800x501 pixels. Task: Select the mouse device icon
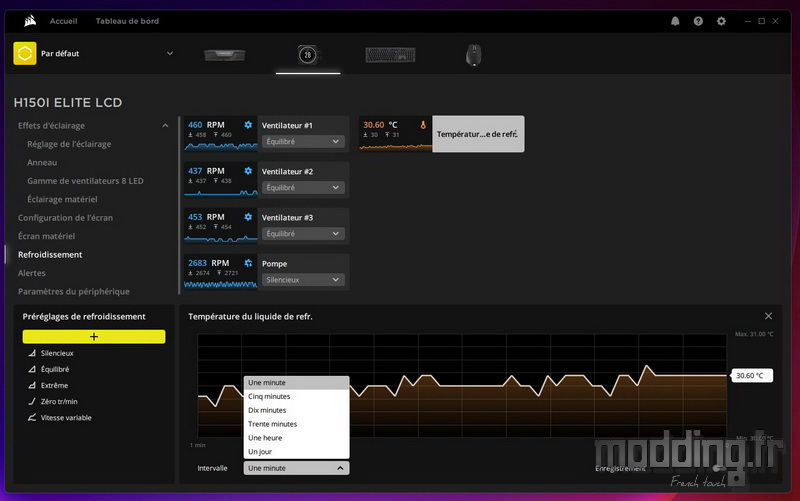point(473,55)
